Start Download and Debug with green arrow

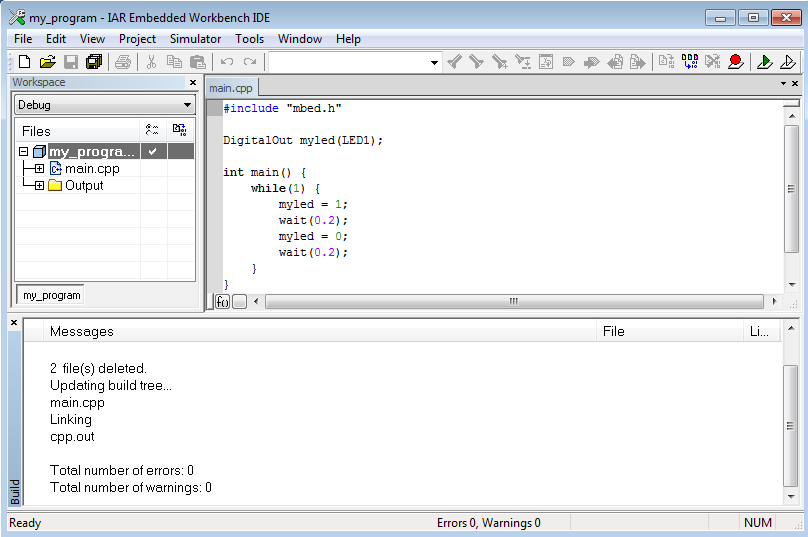point(764,62)
